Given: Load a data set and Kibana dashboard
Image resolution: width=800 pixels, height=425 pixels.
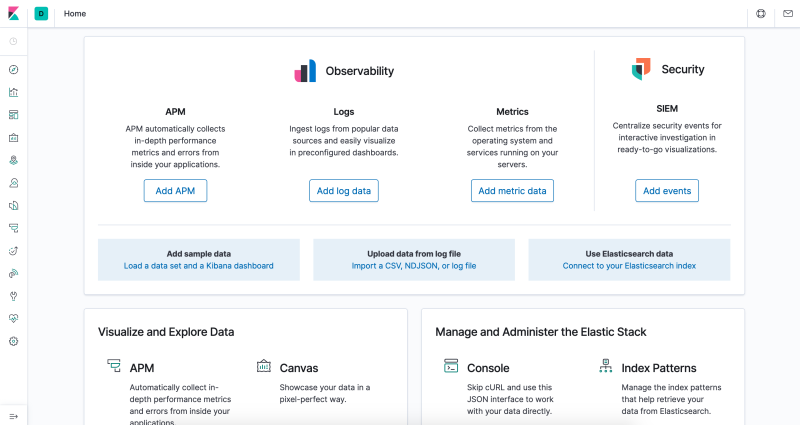Looking at the screenshot, I should (198, 266).
